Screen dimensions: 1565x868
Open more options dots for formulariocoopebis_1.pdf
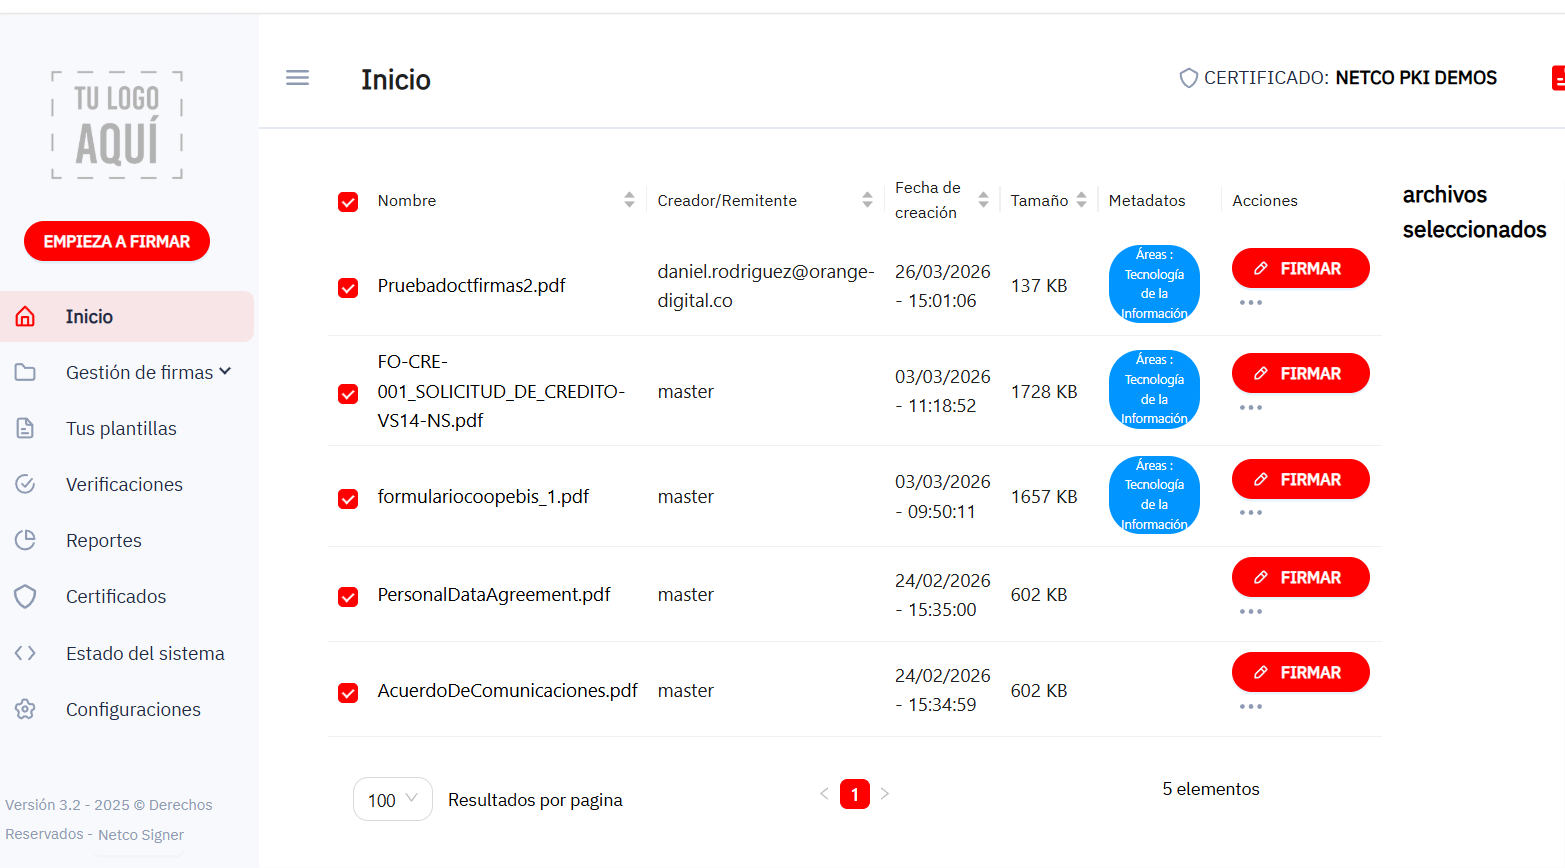(x=1251, y=512)
